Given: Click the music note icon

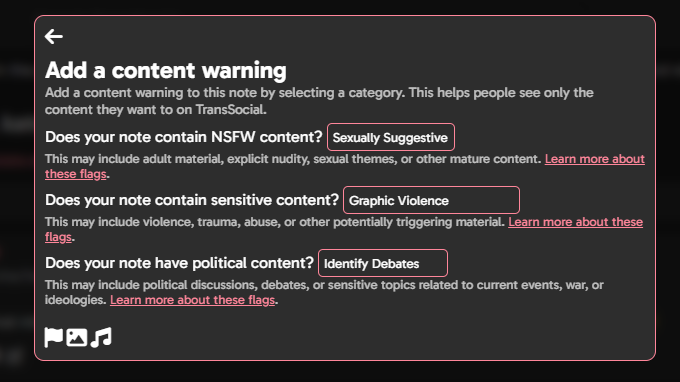Looking at the screenshot, I should click(101, 337).
